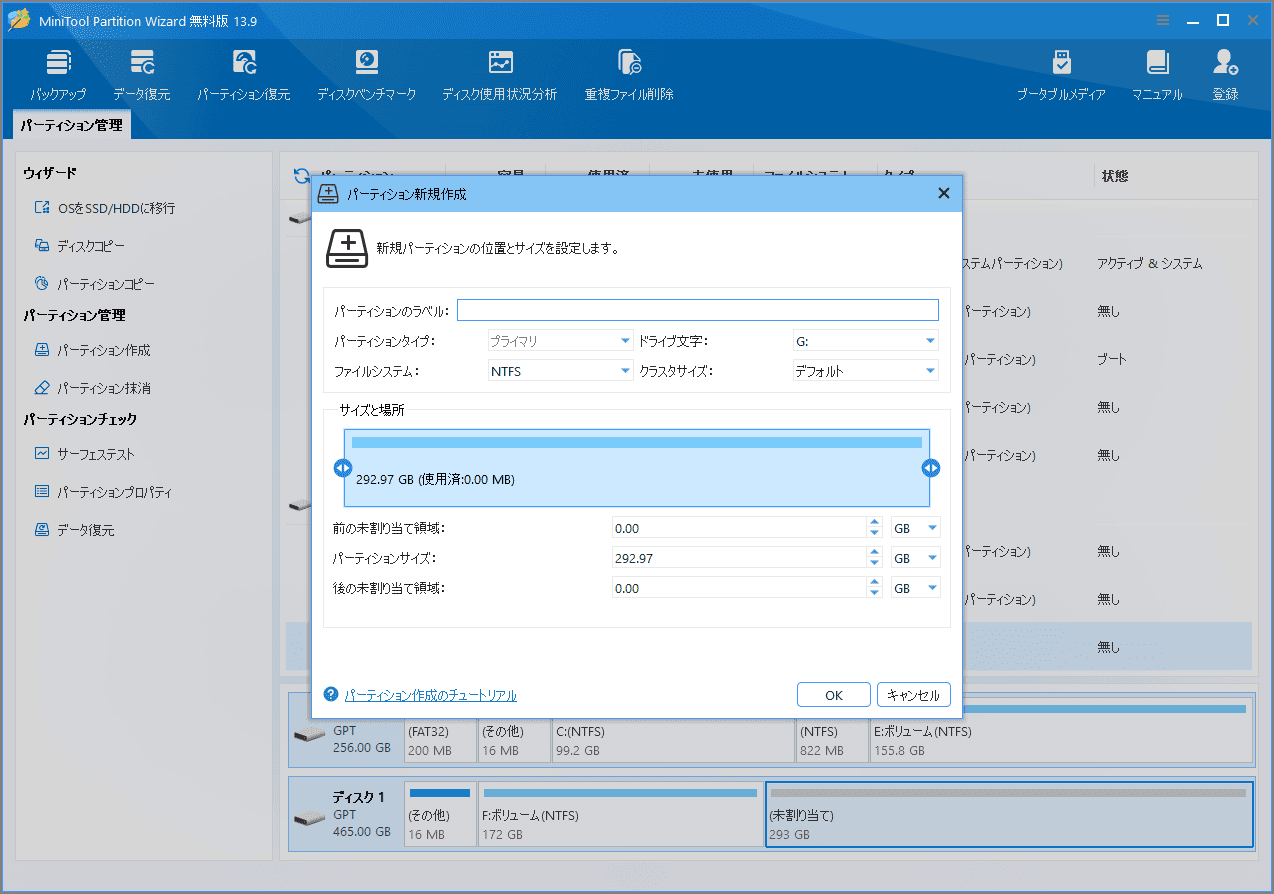Launch パーティション復元 from the toolbar
The height and width of the screenshot is (894, 1274).
[243, 75]
